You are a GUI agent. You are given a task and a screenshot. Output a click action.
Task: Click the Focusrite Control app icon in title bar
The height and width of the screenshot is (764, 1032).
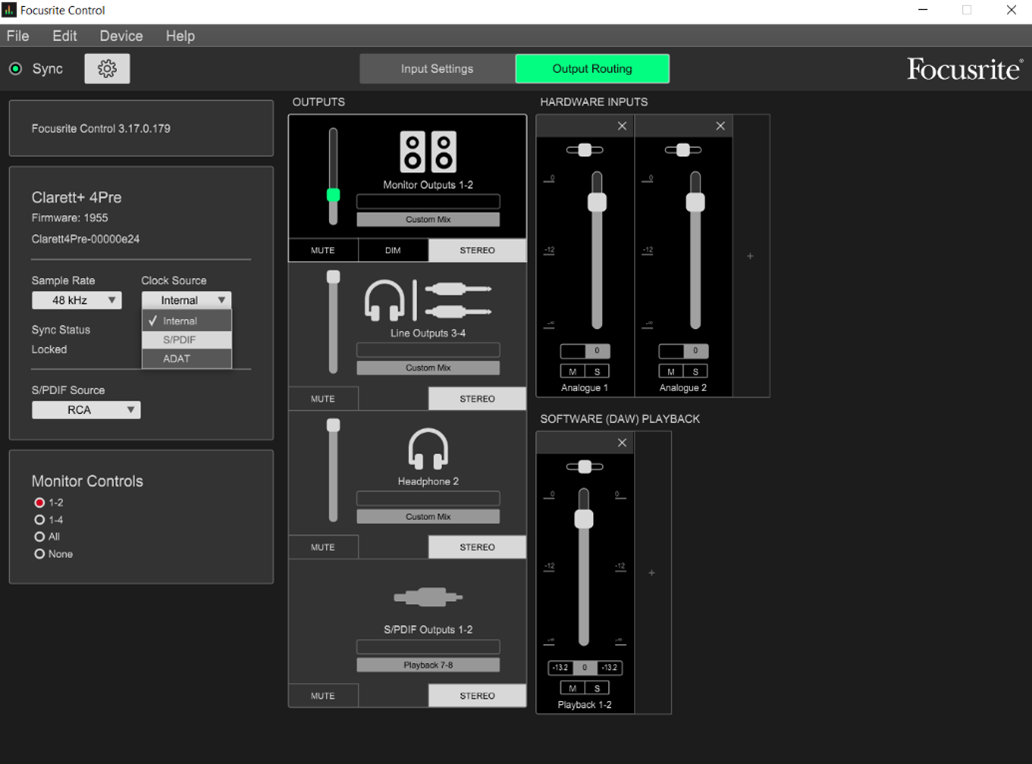[x=9, y=10]
